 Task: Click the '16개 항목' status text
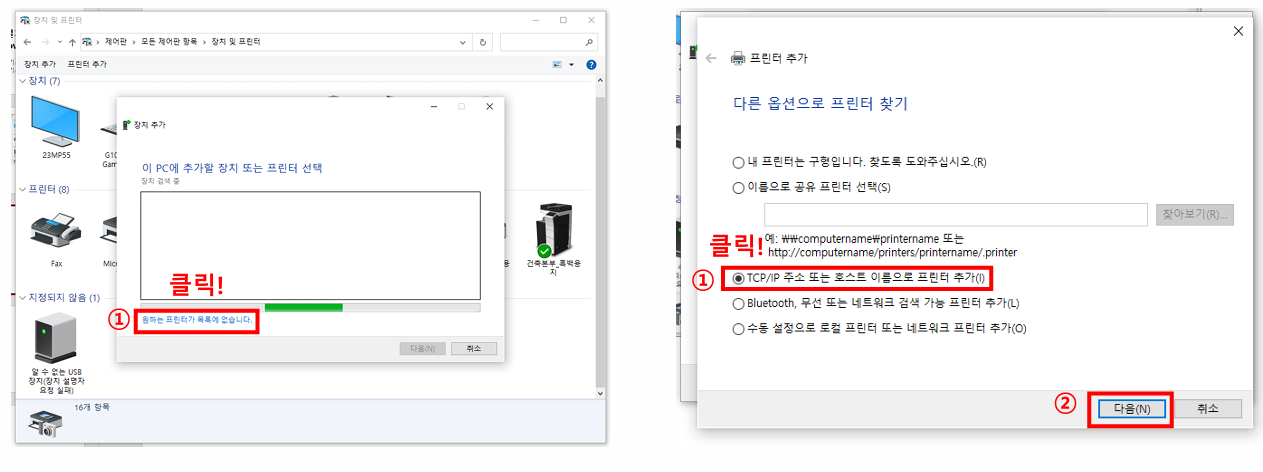click(x=92, y=407)
